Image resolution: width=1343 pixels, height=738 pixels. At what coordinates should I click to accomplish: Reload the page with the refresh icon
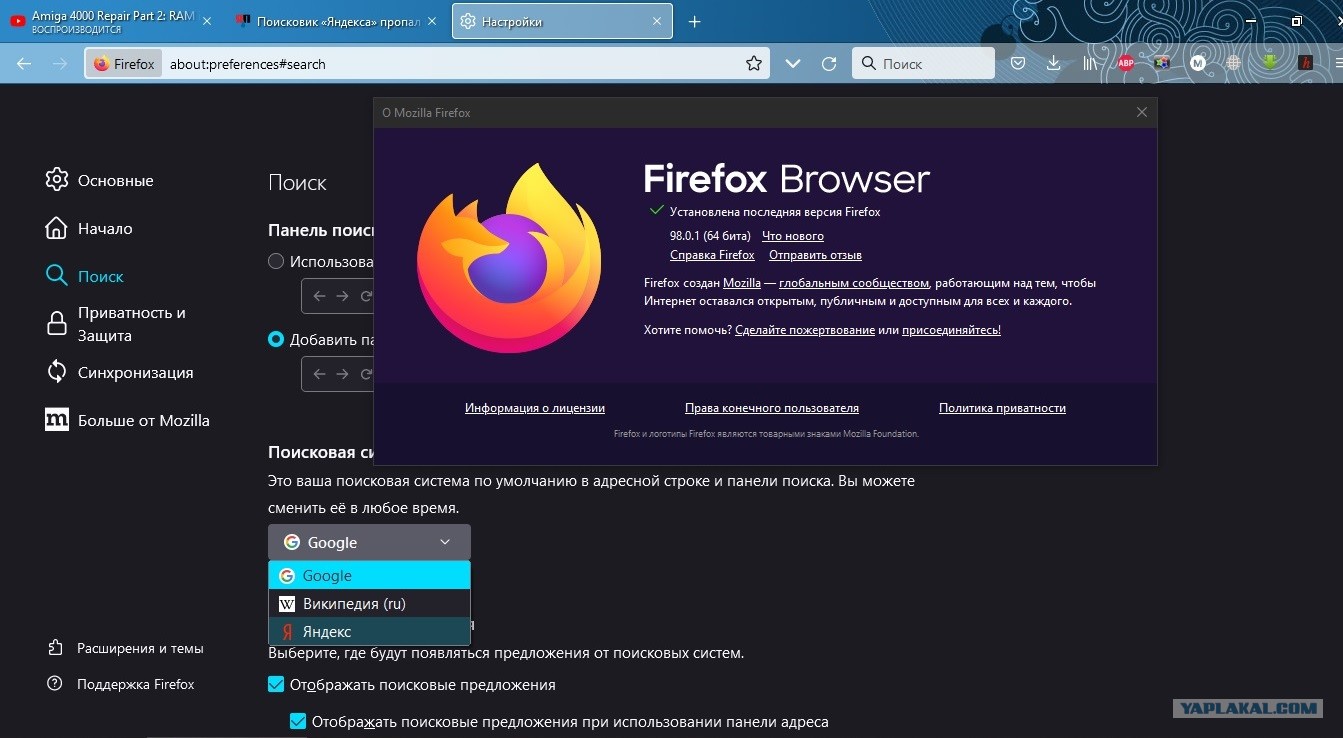click(829, 63)
